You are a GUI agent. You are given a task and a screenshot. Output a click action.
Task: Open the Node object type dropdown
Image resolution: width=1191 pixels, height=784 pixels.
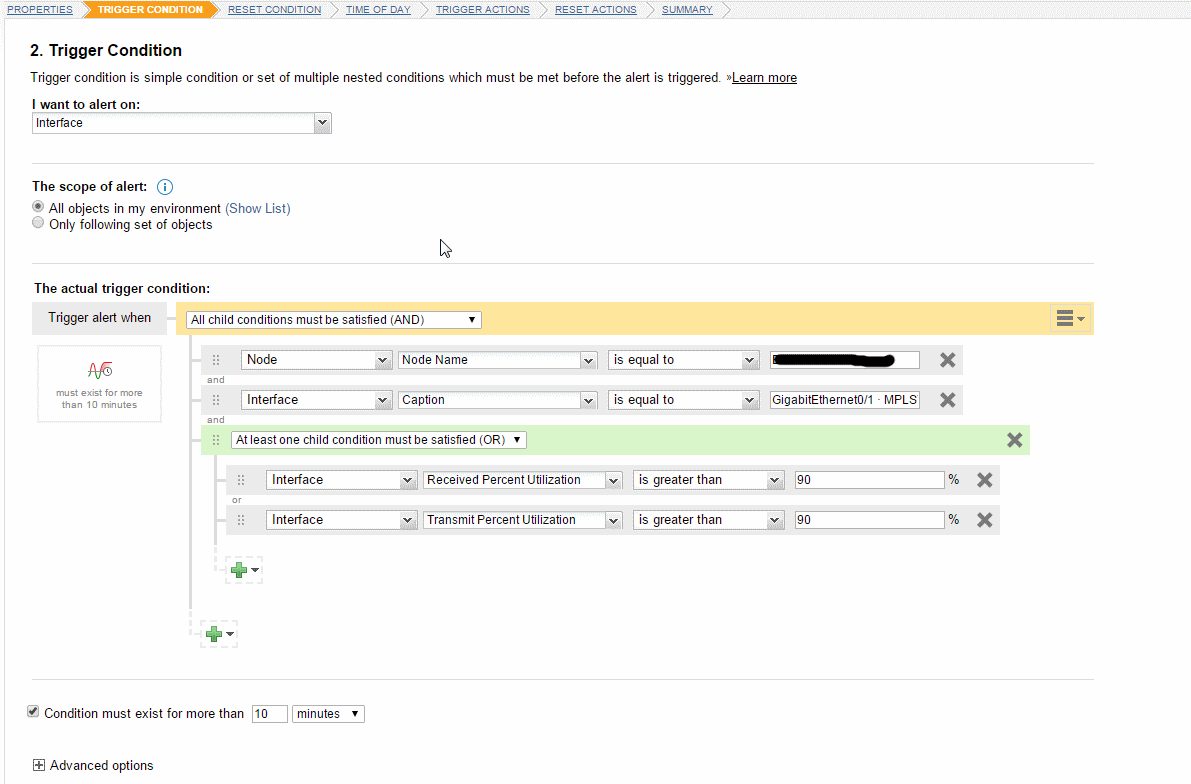point(316,360)
